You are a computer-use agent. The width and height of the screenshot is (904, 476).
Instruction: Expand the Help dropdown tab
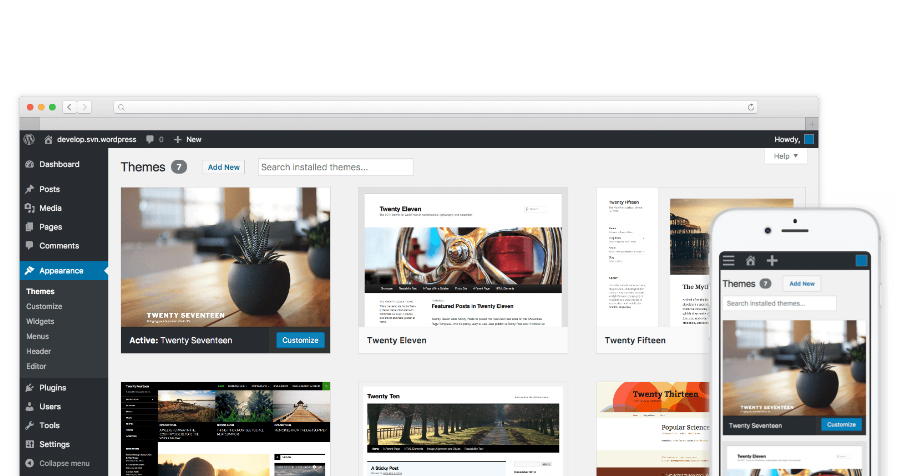[785, 156]
